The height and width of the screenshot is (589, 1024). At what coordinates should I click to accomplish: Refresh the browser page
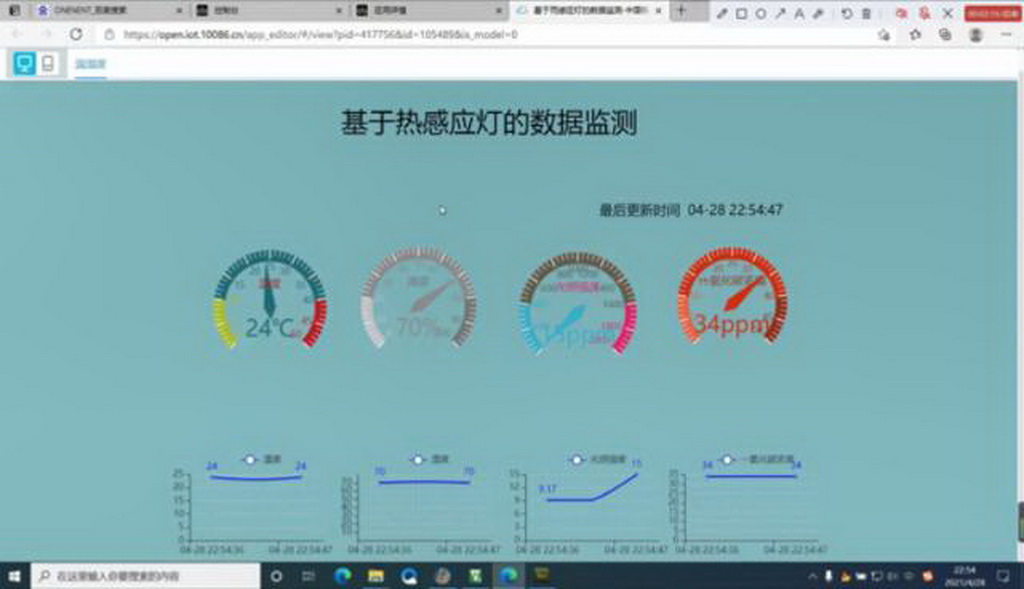76,34
